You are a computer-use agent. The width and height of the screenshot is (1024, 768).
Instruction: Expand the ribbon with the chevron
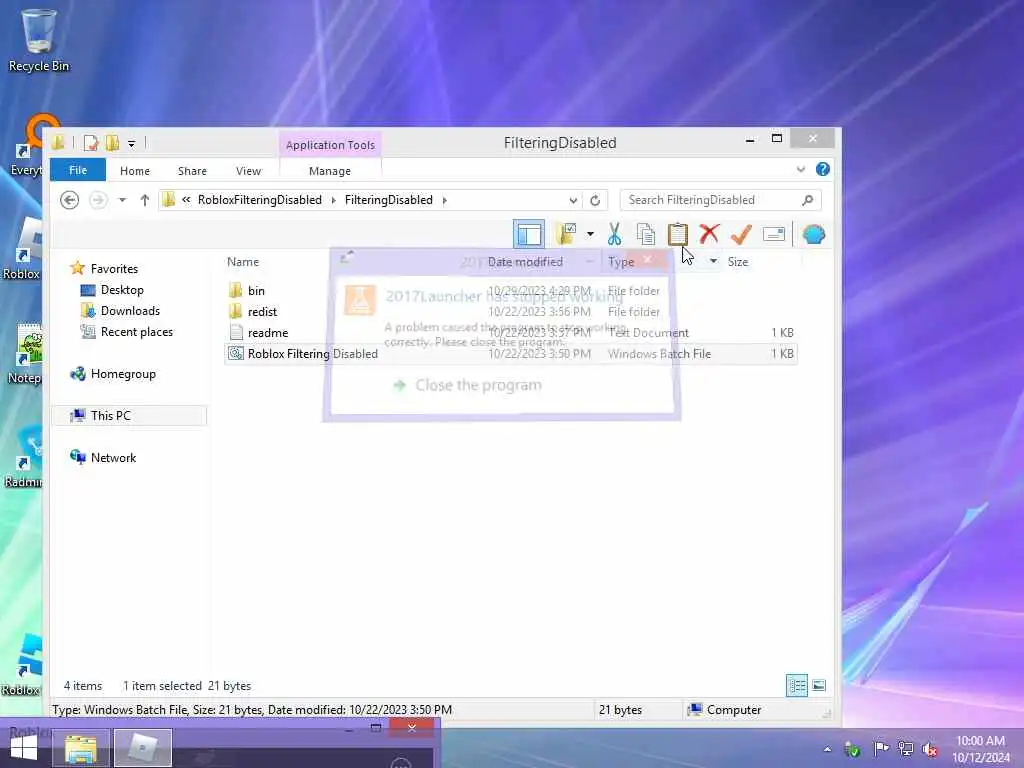tap(801, 170)
